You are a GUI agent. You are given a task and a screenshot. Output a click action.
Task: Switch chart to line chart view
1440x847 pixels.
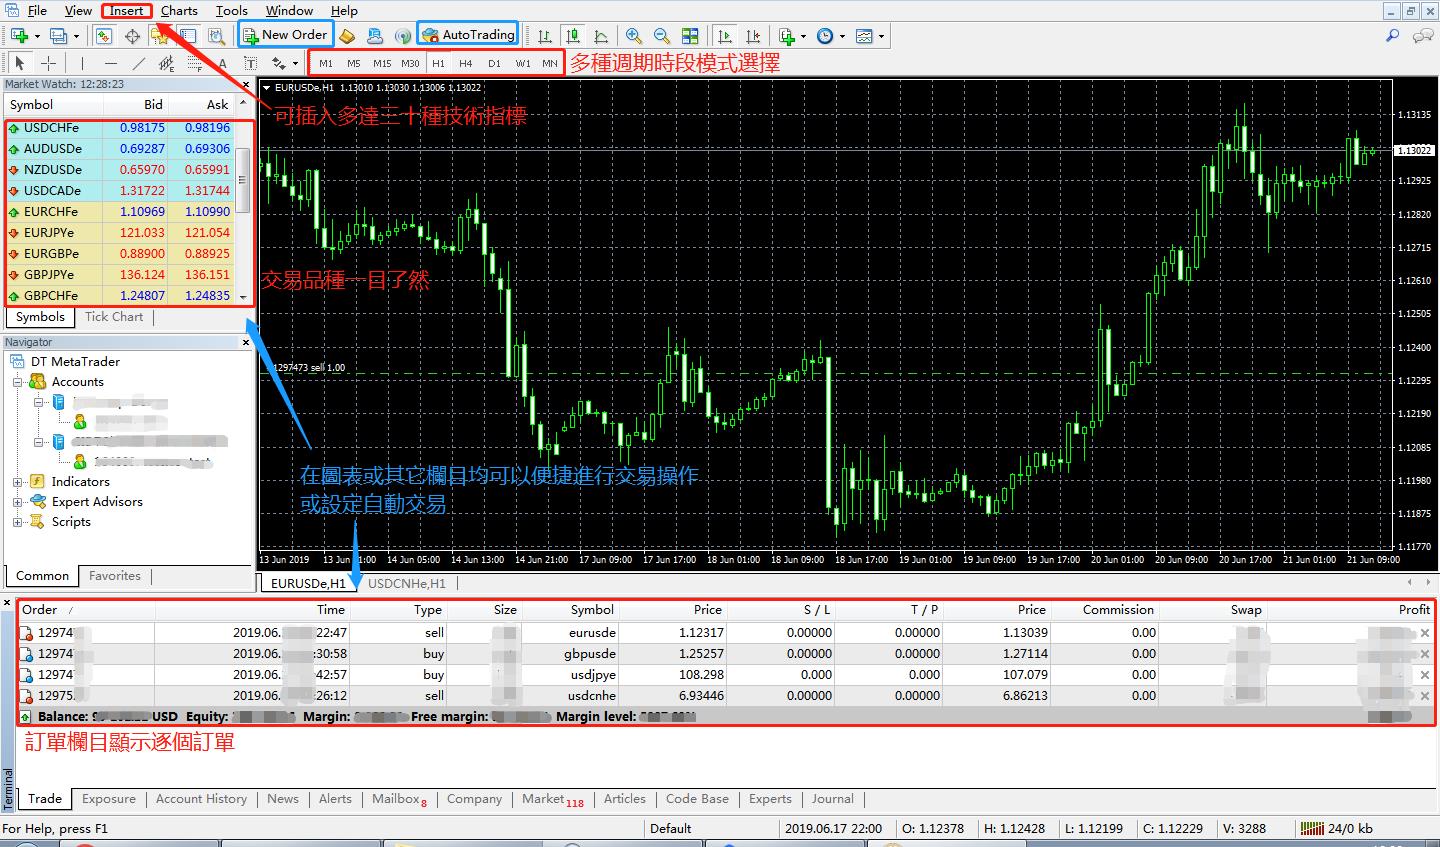pyautogui.click(x=601, y=36)
